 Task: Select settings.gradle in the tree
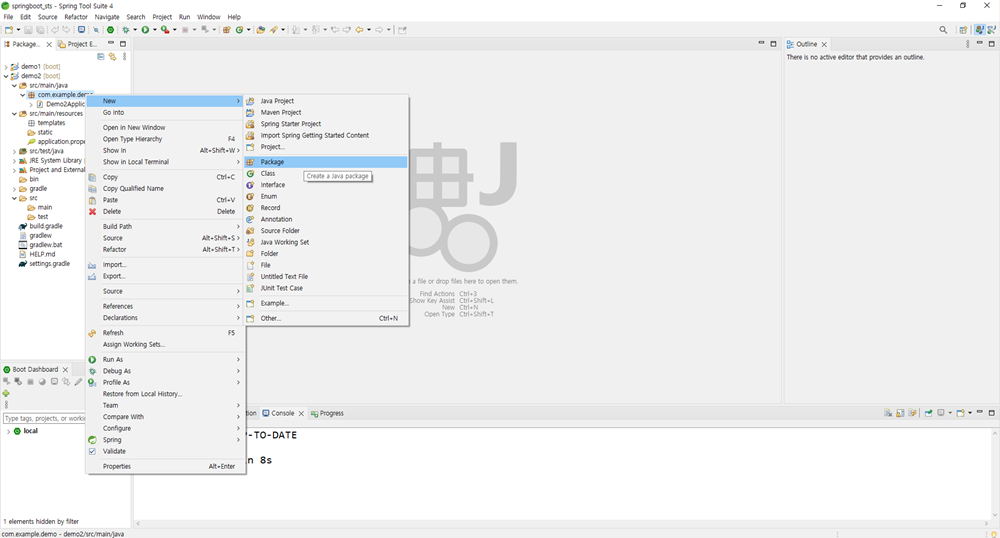[49, 264]
